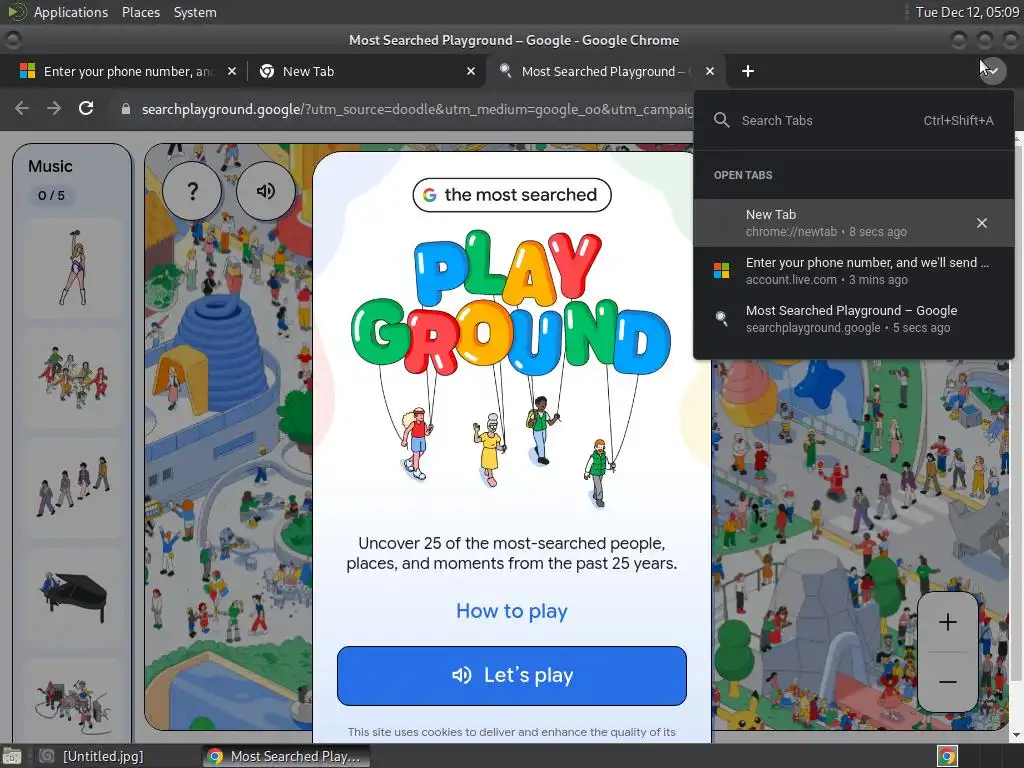Screen dimensions: 1024x768
Task: Go back in browser history
Action: point(22,108)
